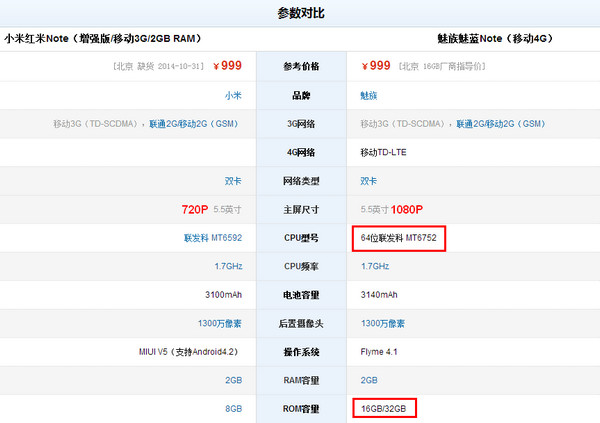The width and height of the screenshot is (600, 423).
Task: Click the 3100mAh battery value
Action: [223, 295]
